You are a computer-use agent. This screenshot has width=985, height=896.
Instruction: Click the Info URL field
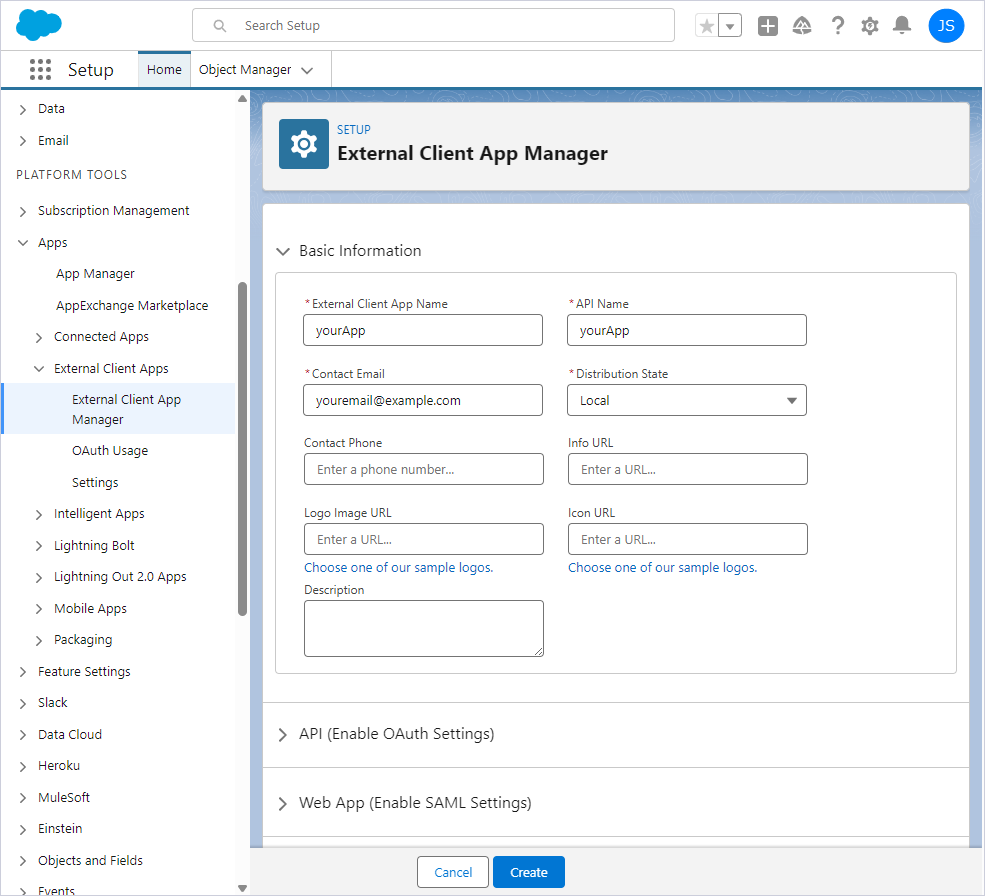click(687, 469)
